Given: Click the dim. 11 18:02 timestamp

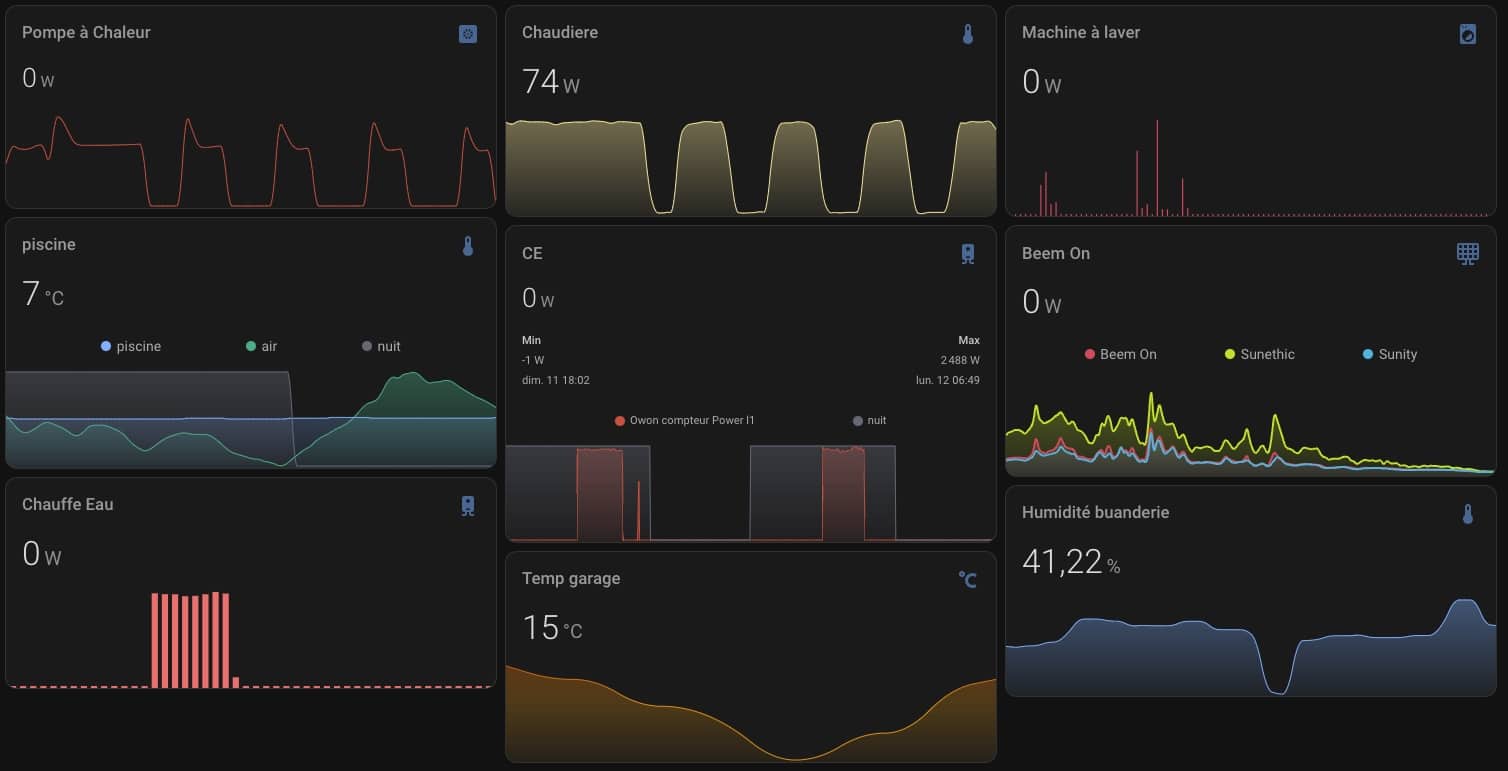Looking at the screenshot, I should pyautogui.click(x=556, y=380).
